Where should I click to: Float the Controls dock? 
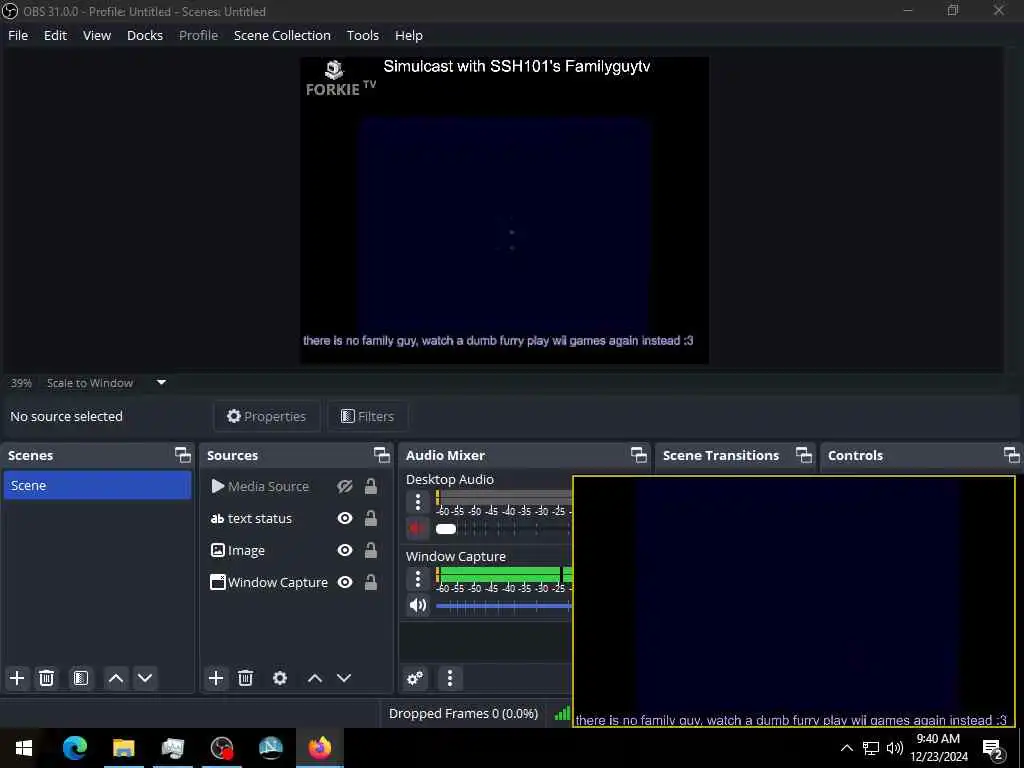1011,455
